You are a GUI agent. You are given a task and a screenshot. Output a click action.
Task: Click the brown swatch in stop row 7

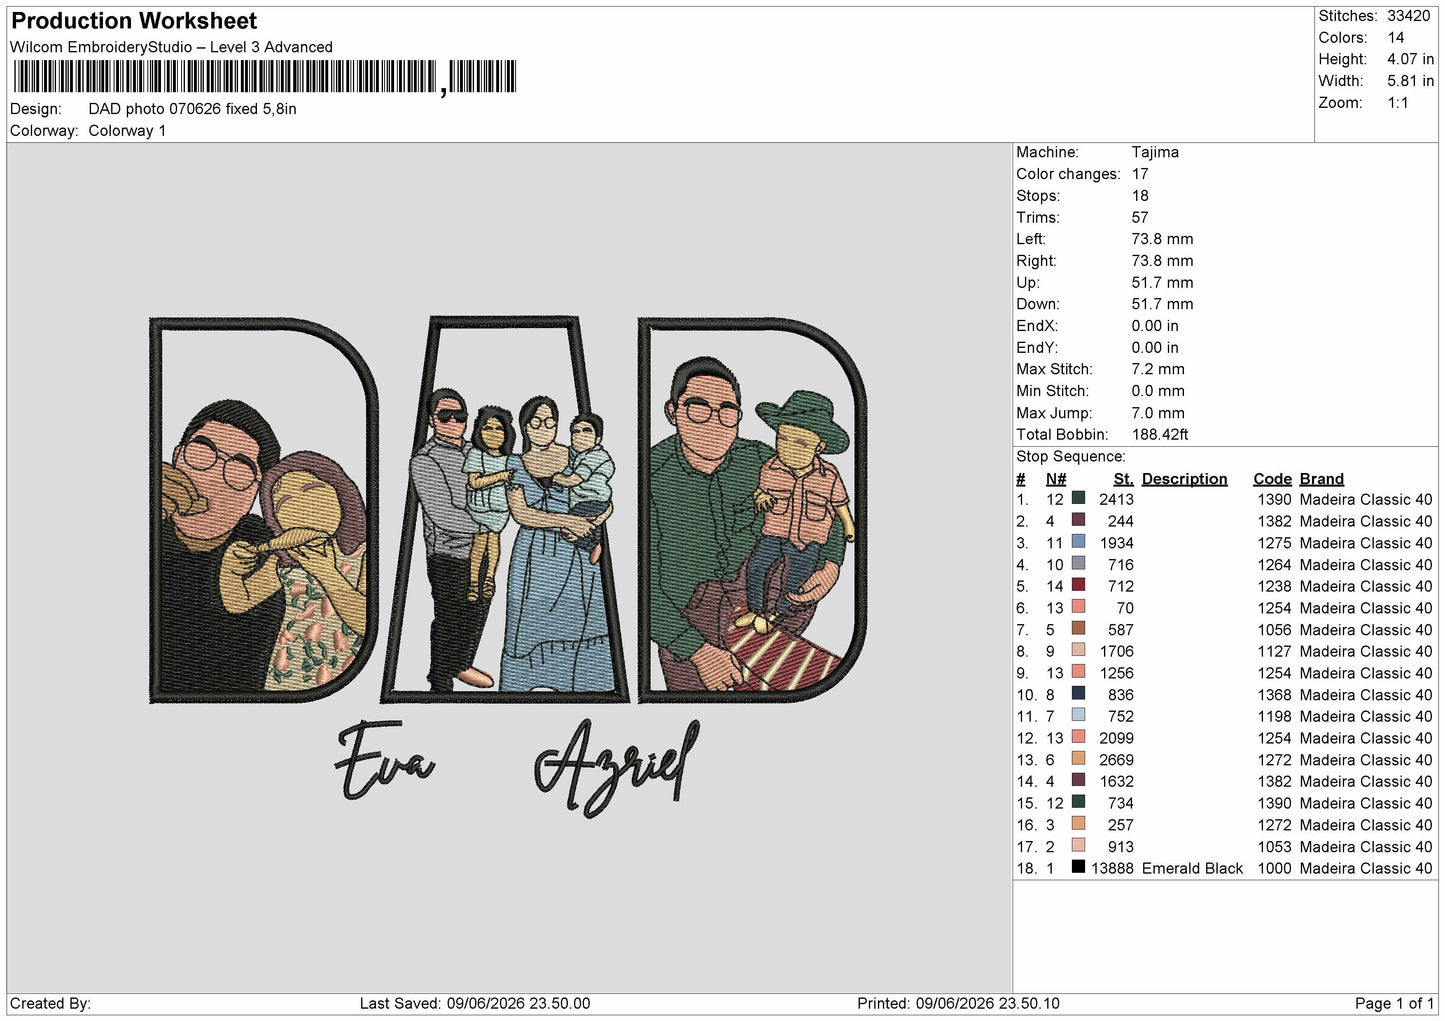1078,628
